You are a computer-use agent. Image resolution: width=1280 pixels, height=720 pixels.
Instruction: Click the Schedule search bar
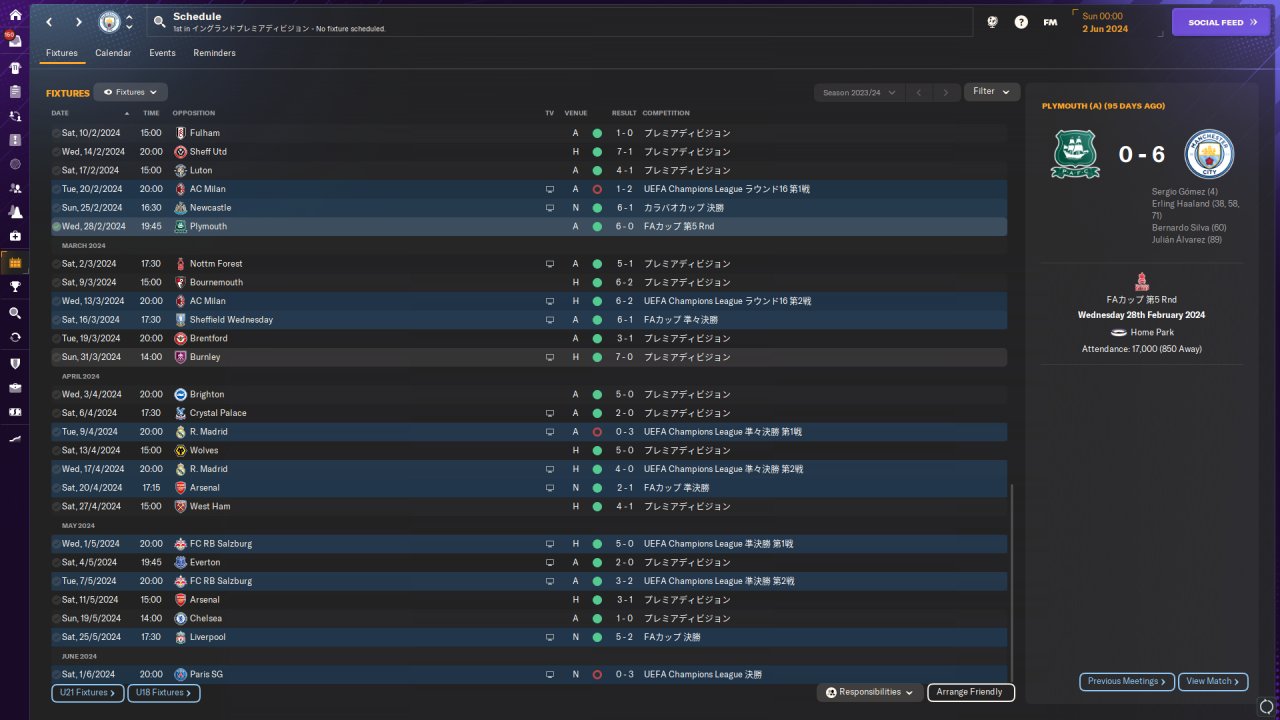coord(559,22)
